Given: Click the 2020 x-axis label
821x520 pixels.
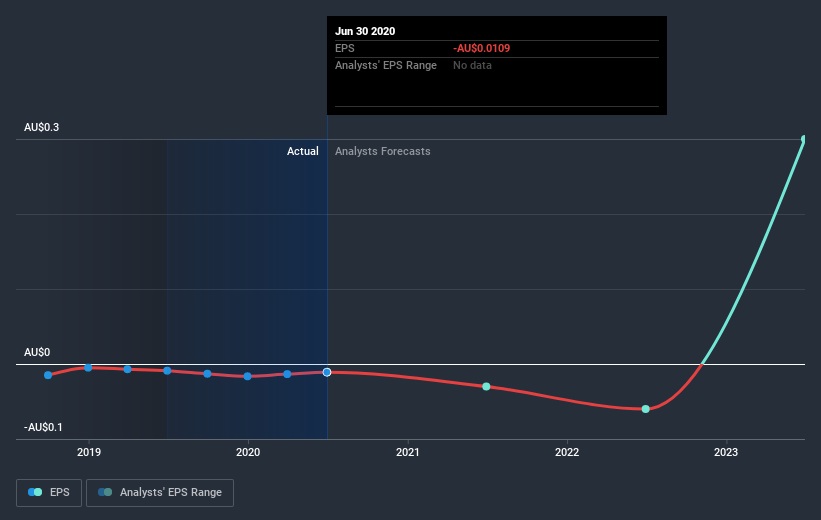Looking at the screenshot, I should click(248, 452).
